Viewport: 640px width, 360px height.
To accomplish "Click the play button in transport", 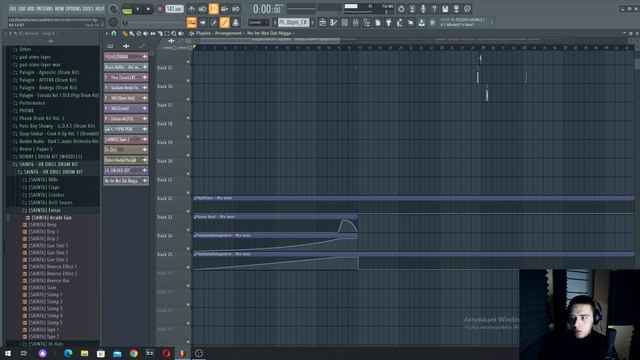I will (138, 9).
